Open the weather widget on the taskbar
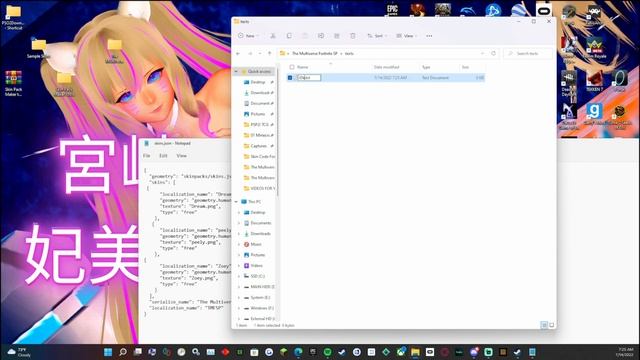 tap(19, 352)
